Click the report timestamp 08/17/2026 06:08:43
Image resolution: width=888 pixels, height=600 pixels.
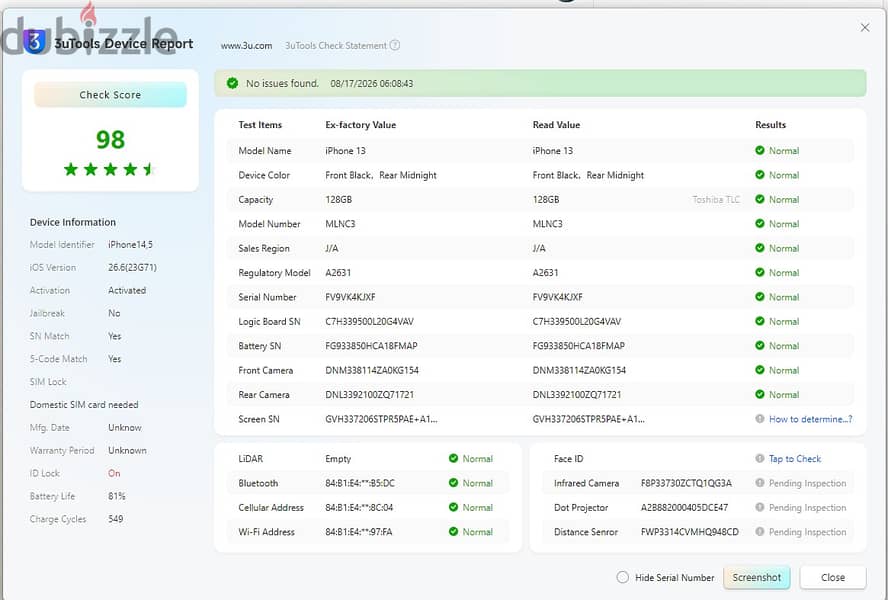tap(372, 83)
